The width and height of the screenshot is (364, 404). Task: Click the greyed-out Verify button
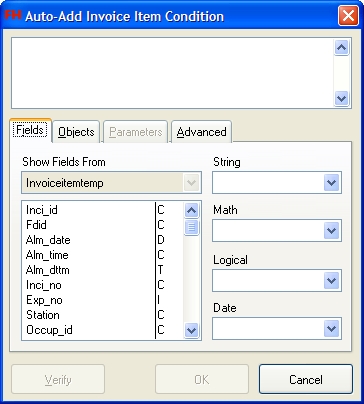tap(58, 379)
